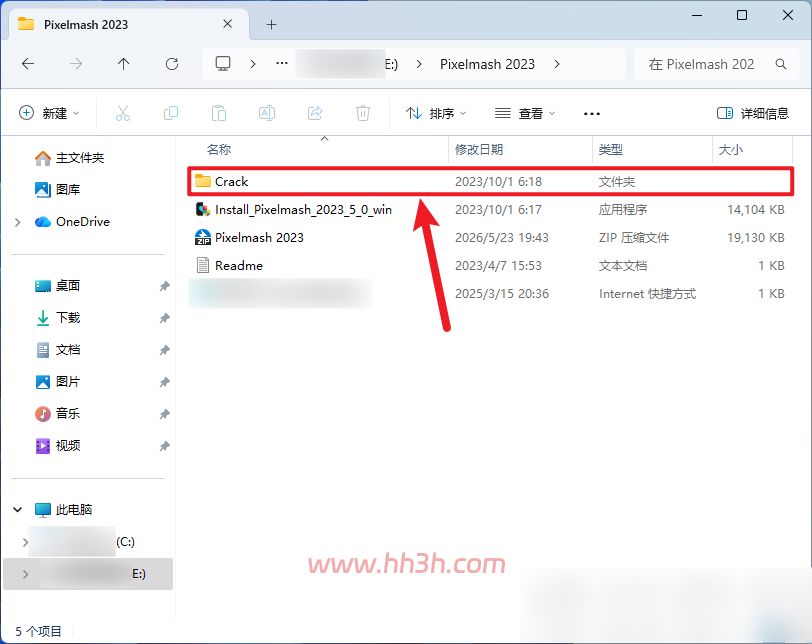Expand hidden path ellipsis in address bar

pos(282,63)
